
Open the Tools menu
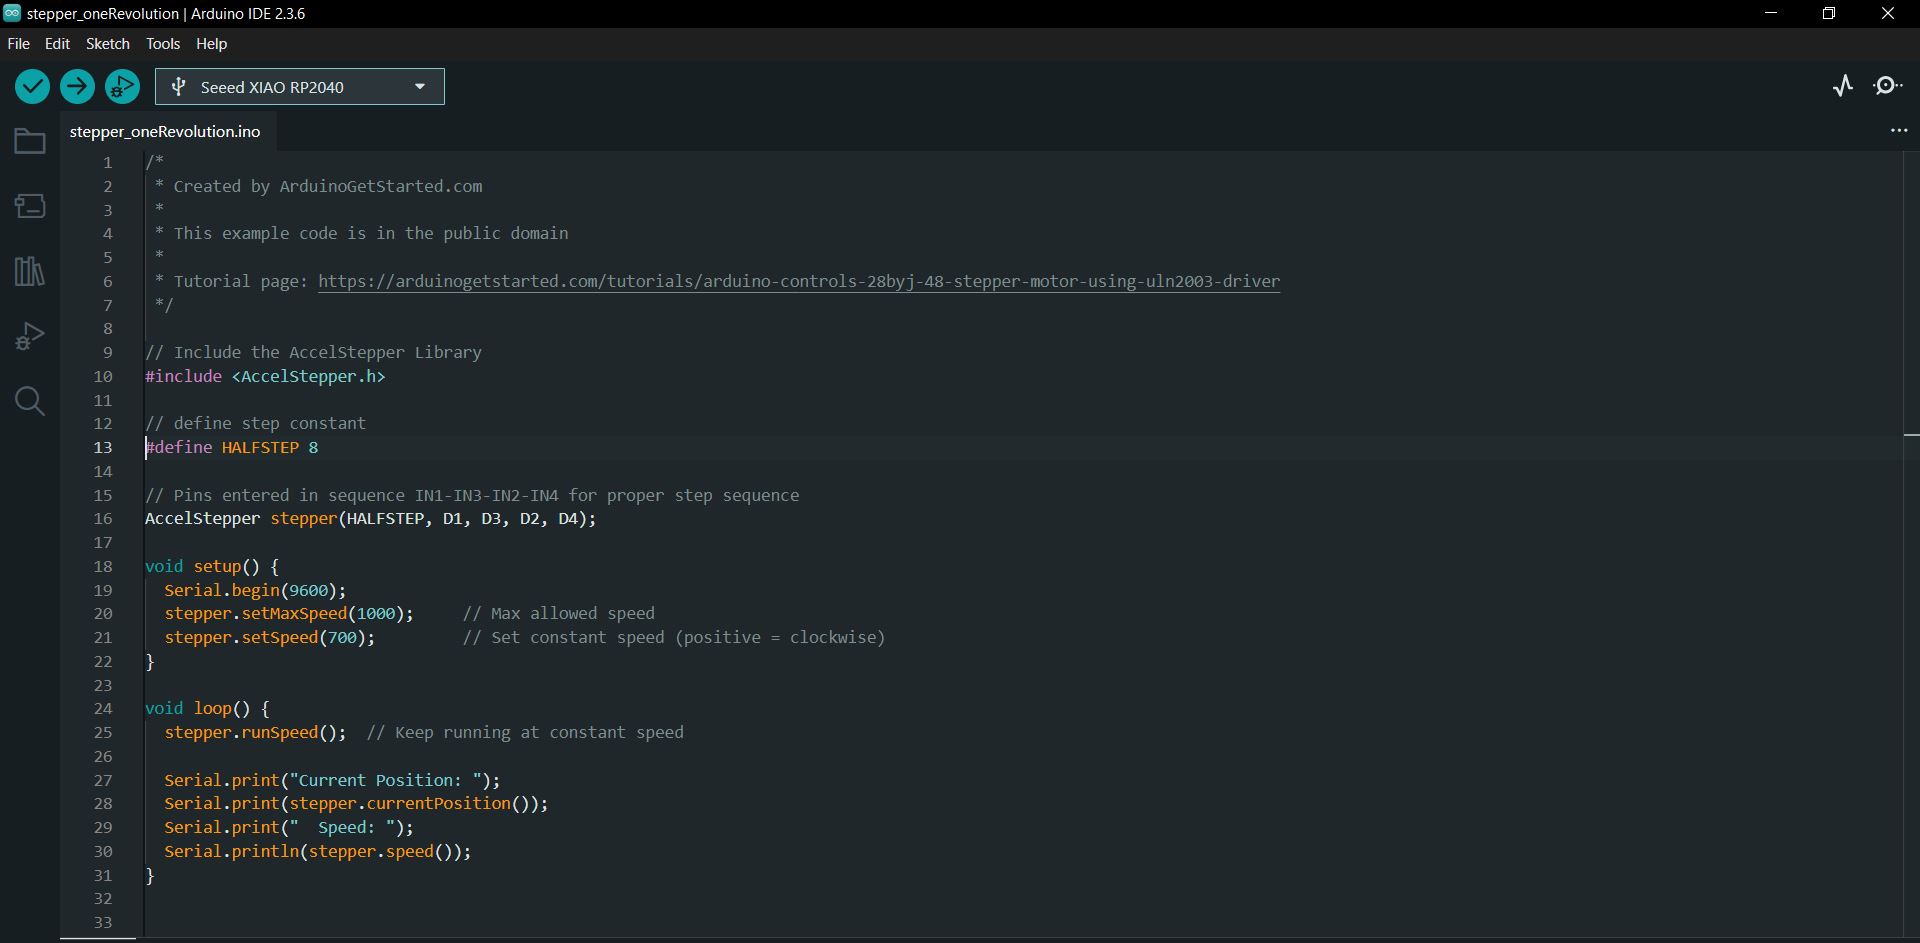coord(163,44)
